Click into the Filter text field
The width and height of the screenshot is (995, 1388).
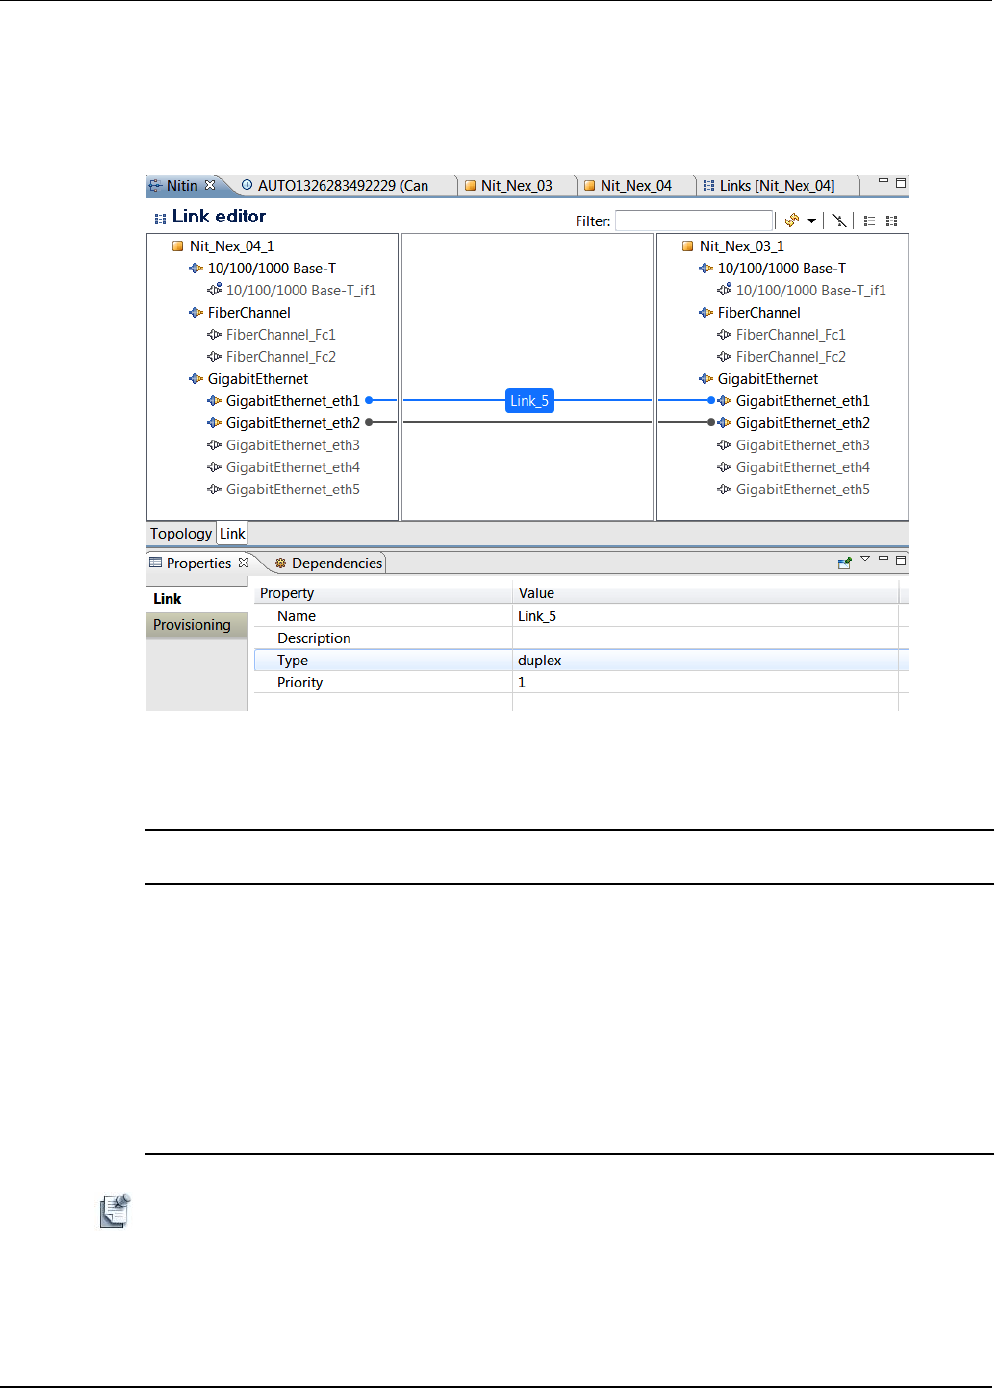click(694, 221)
